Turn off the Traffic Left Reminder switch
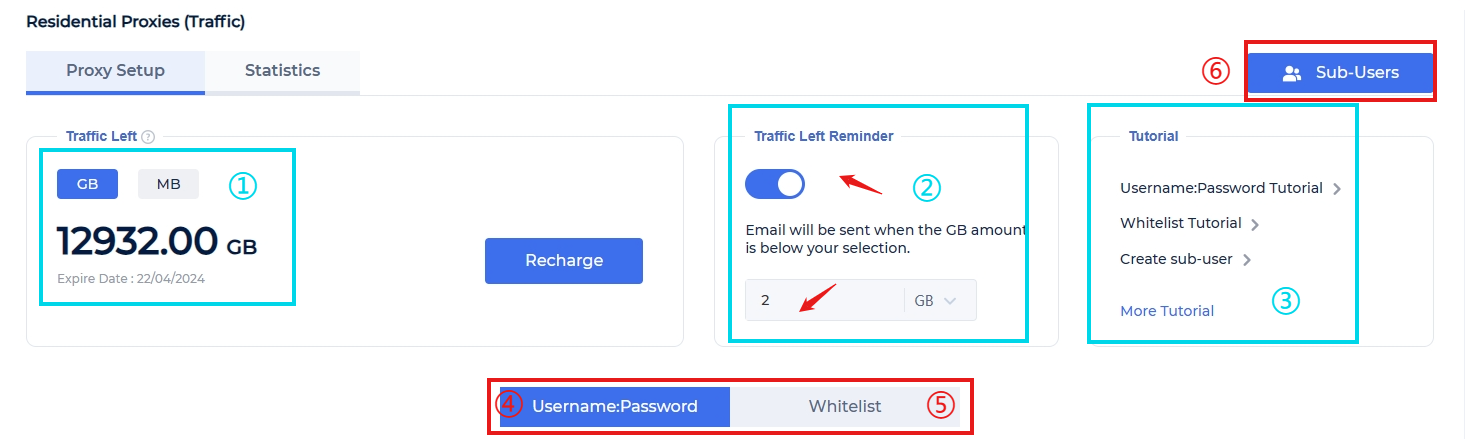 [x=775, y=184]
